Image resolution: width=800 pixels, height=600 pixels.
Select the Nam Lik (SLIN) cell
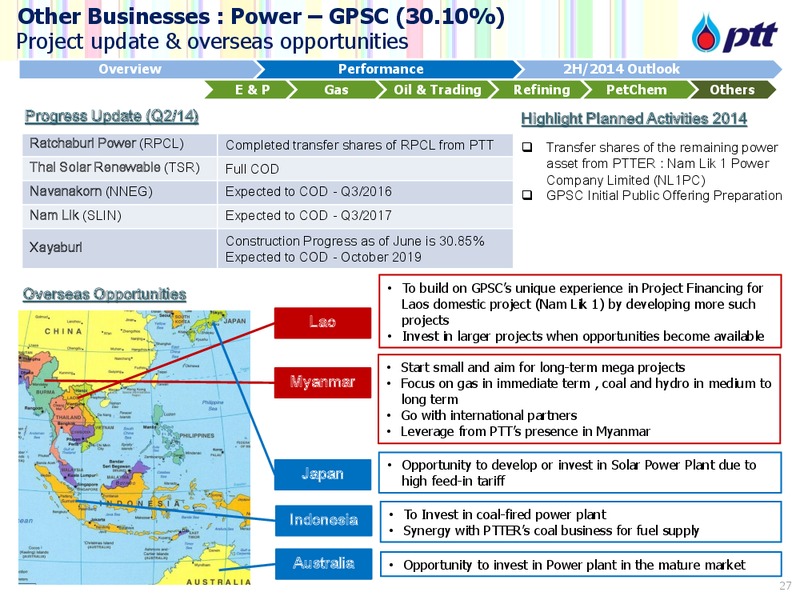[x=120, y=216]
